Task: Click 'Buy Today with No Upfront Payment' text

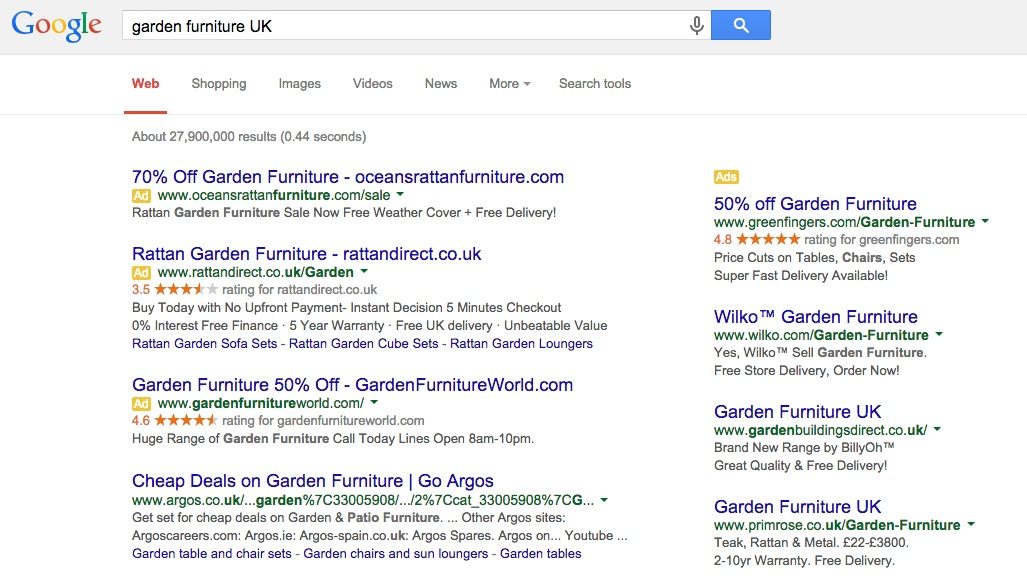Action: pos(346,308)
